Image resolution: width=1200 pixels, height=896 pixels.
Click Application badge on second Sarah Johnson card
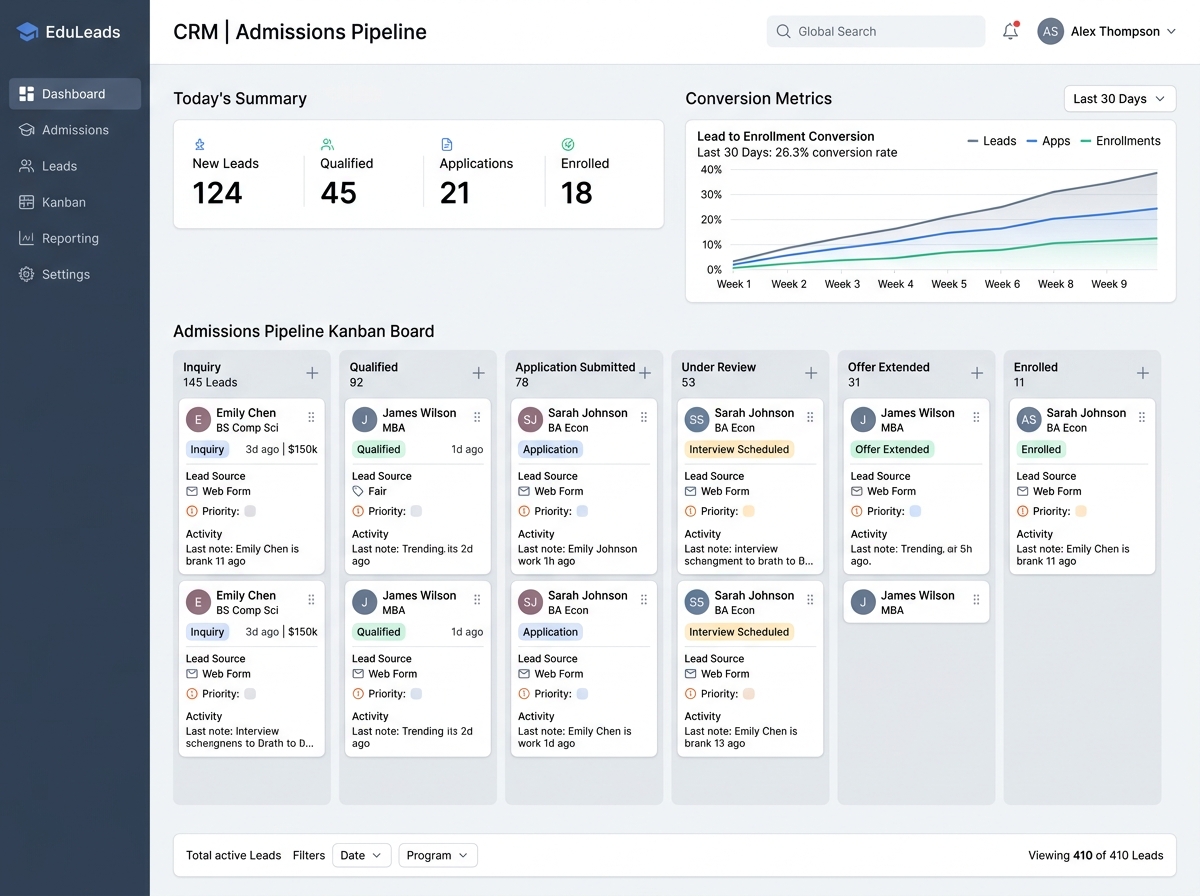(550, 632)
